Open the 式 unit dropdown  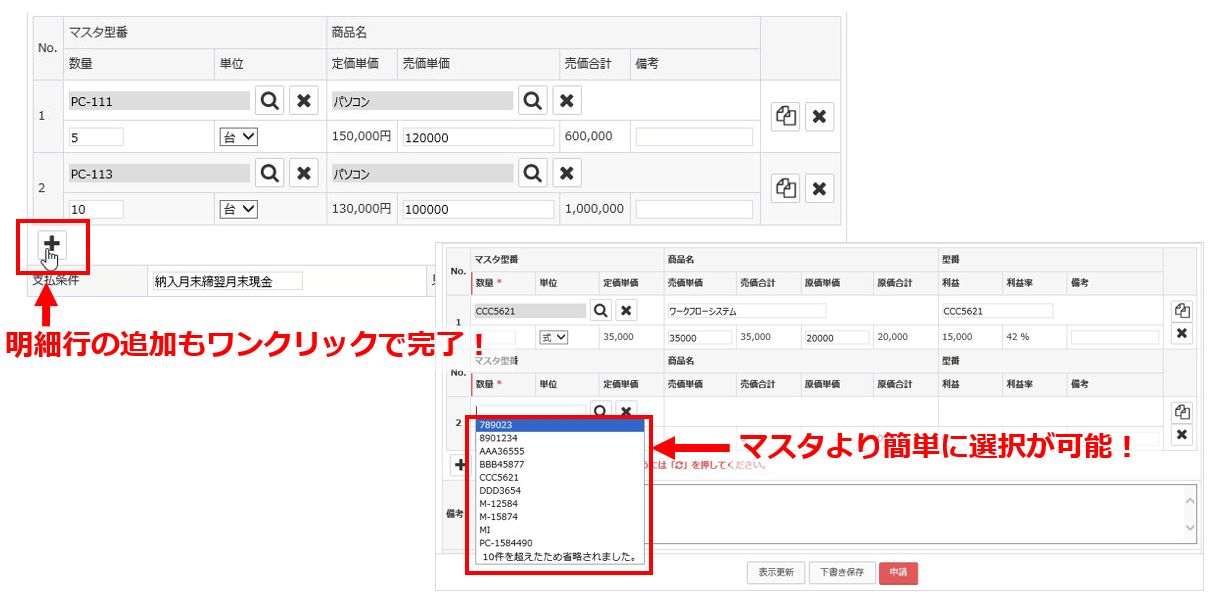click(553, 338)
